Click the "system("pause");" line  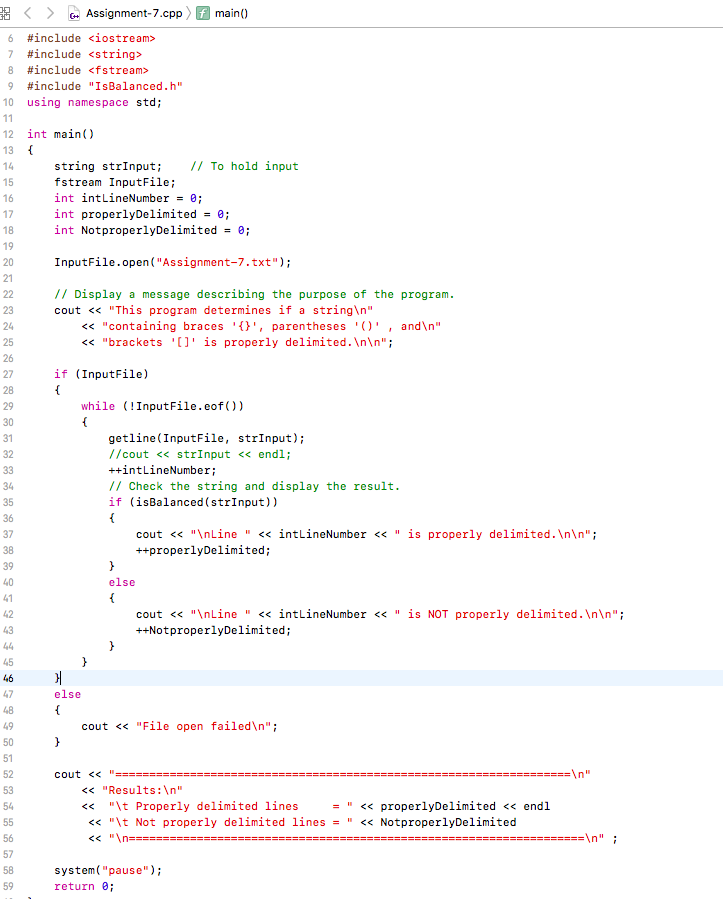click(108, 870)
